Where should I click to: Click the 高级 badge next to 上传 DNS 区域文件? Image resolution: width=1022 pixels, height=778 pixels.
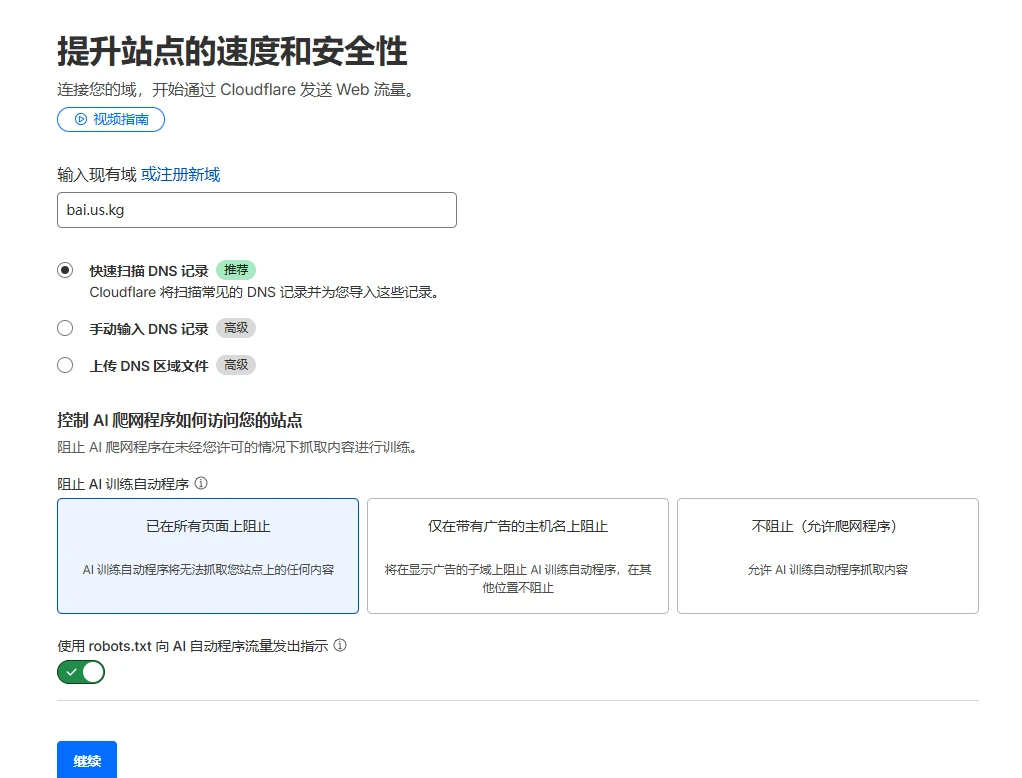click(x=236, y=365)
